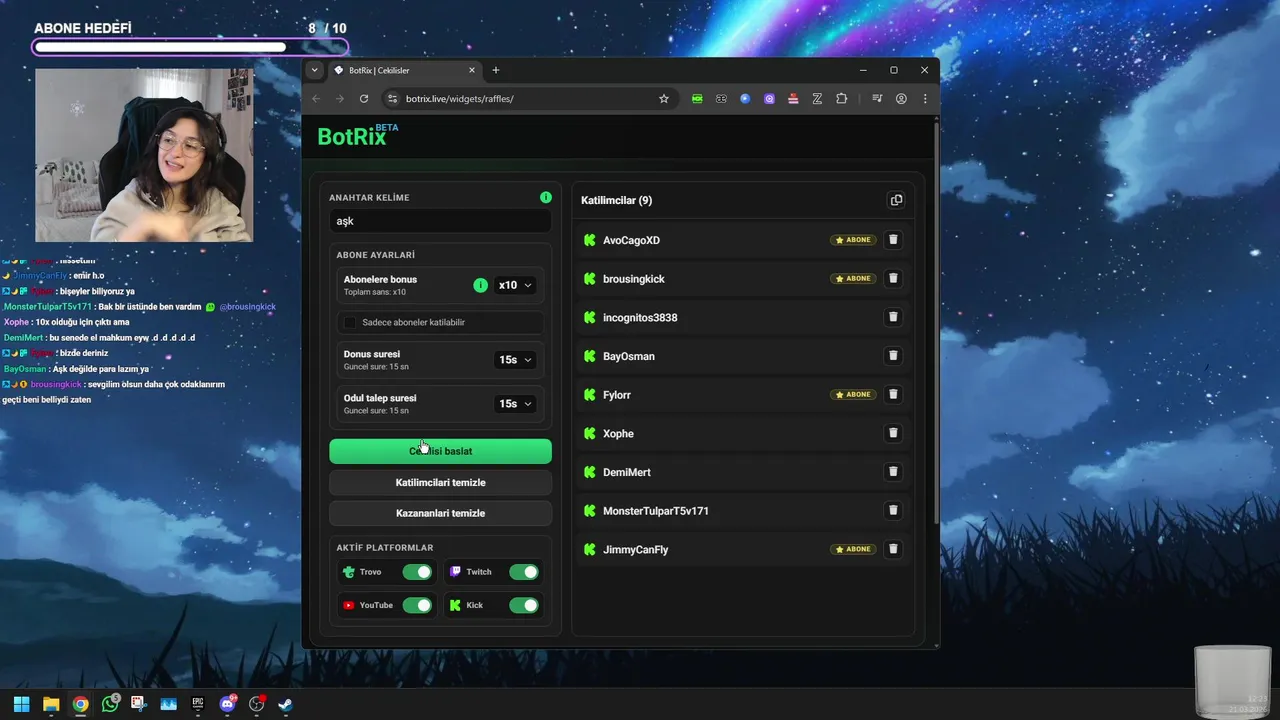Screen dimensions: 1280x720
Task: Open OBS Studio from the taskbar
Action: pos(256,704)
